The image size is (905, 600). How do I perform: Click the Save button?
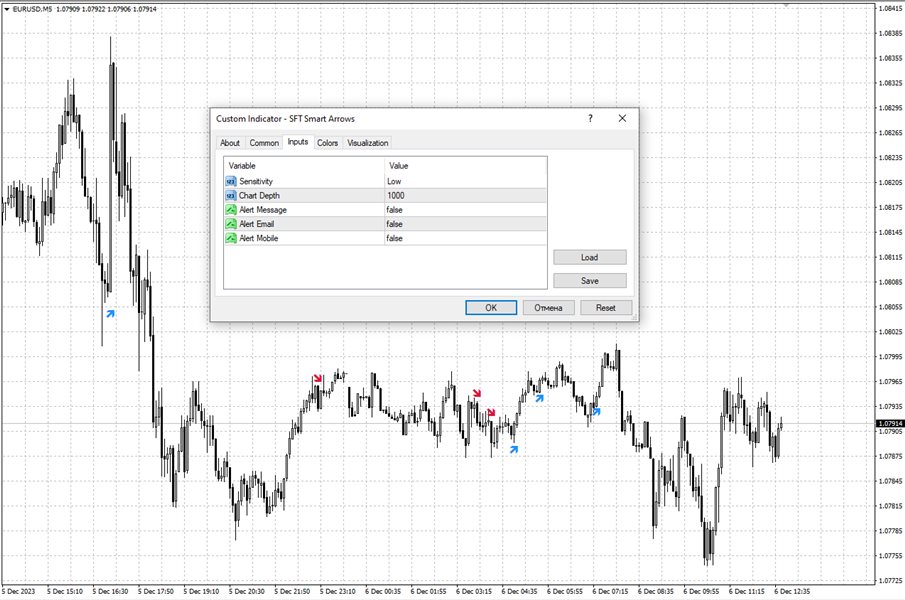pyautogui.click(x=589, y=280)
